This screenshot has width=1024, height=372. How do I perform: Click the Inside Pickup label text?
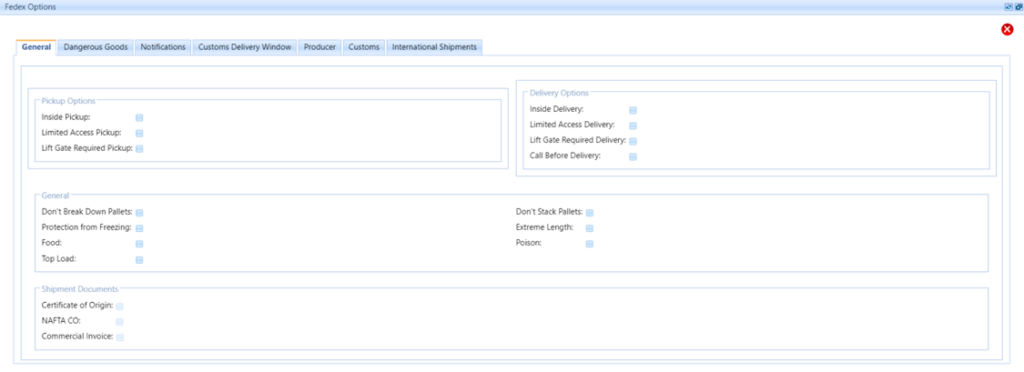coord(66,117)
